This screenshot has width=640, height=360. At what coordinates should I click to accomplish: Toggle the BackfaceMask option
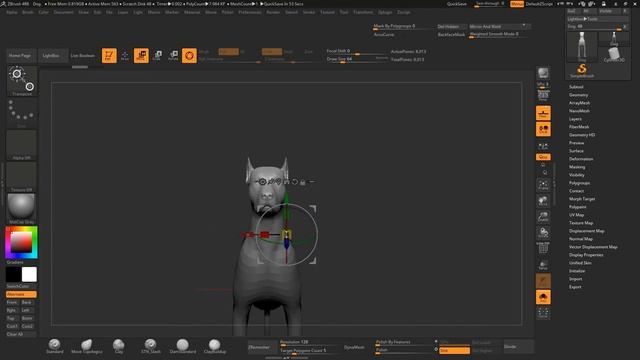point(451,35)
